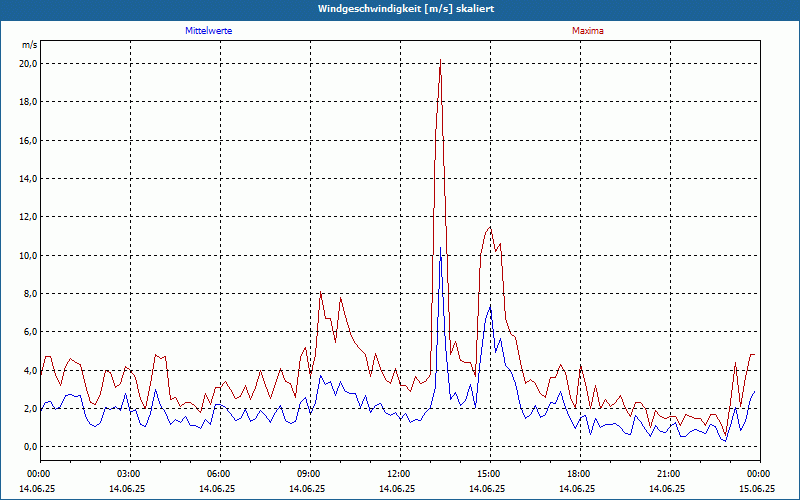
Task: Click the 14,0 y-axis value
Action: click(x=28, y=179)
